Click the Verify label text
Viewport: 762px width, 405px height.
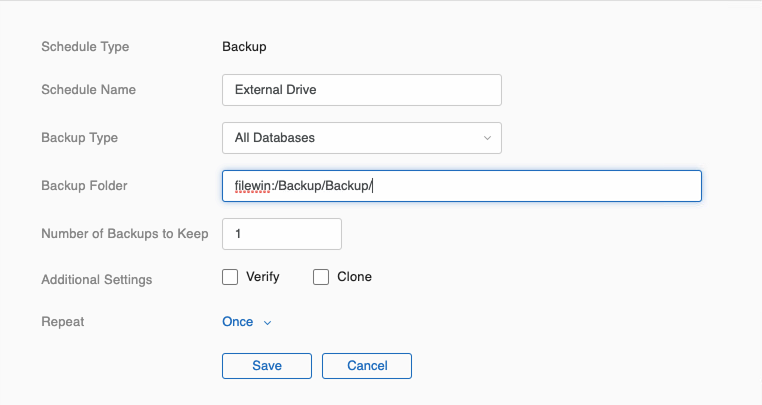(x=262, y=277)
